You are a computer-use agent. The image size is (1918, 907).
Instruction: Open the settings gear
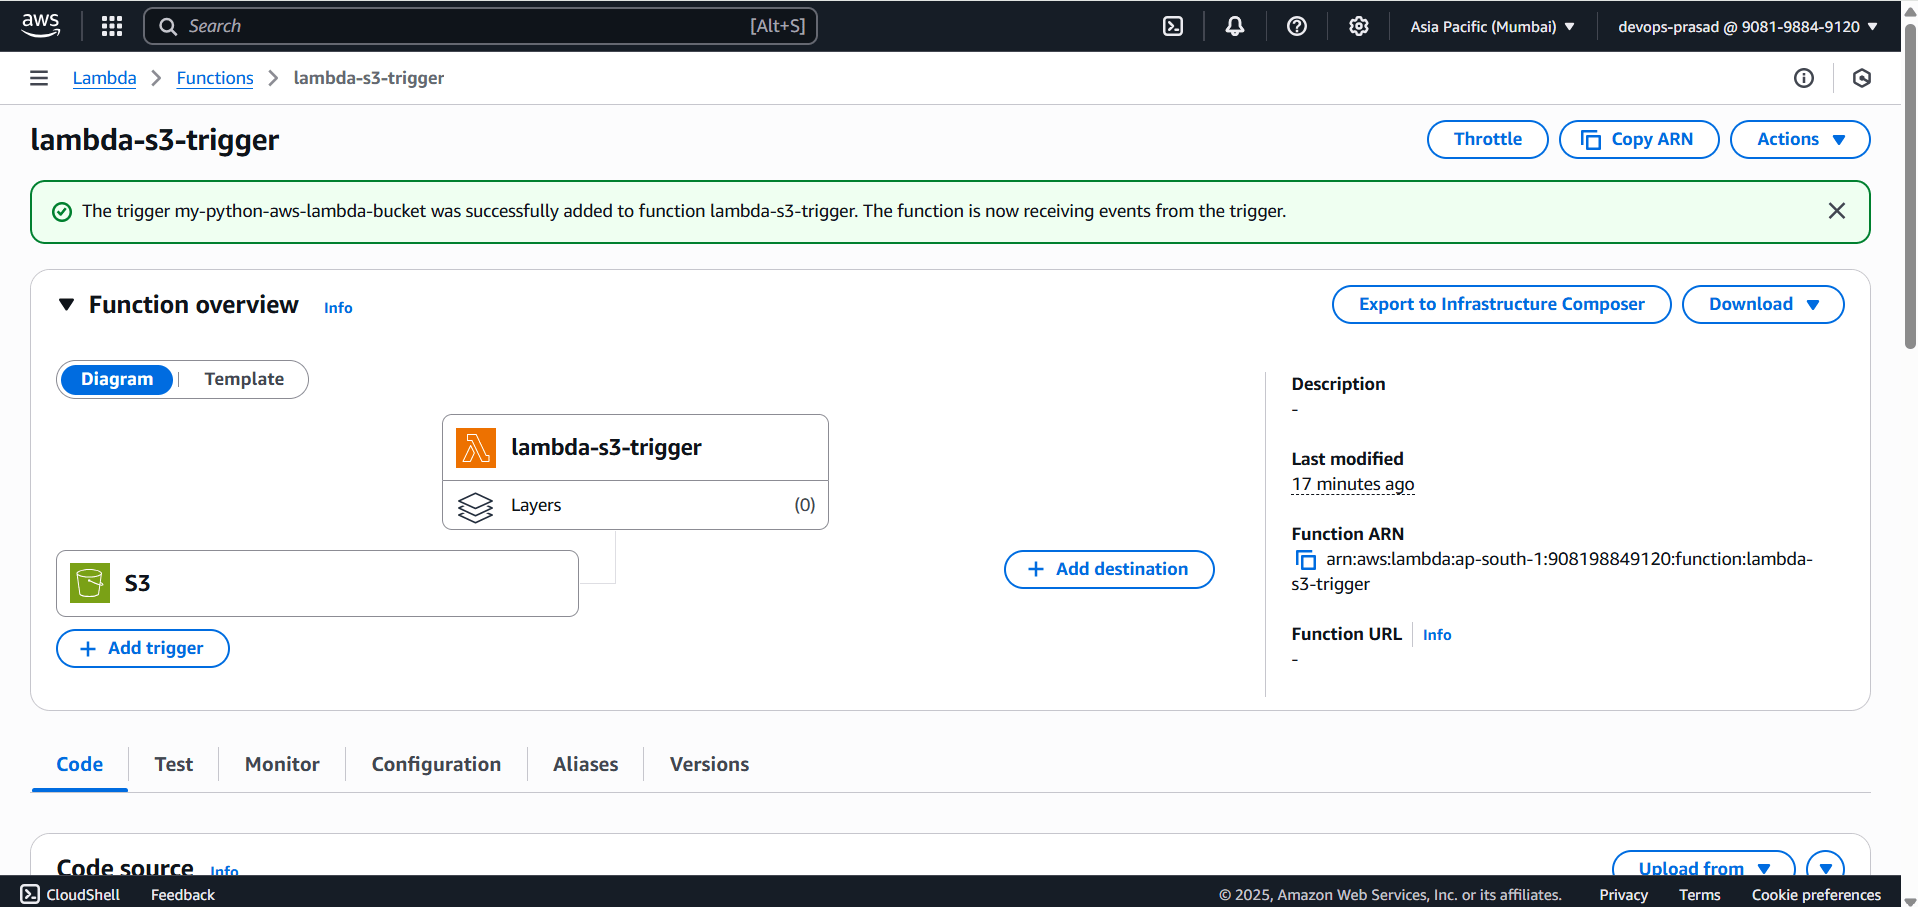click(x=1358, y=25)
